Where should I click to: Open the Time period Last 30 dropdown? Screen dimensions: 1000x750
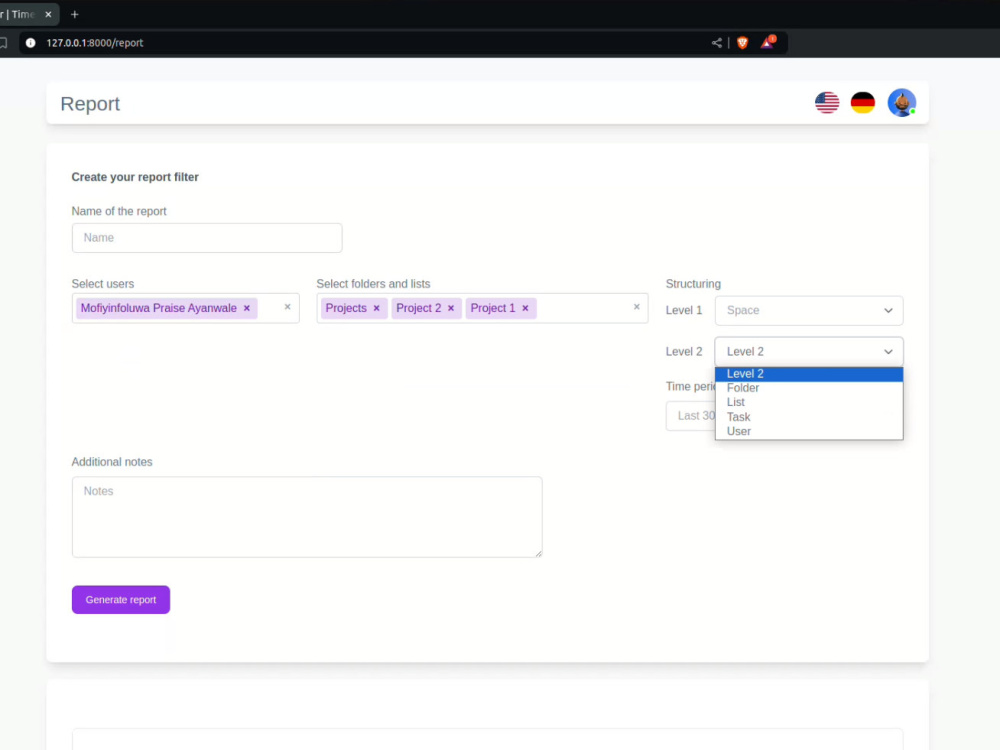[x=691, y=416]
